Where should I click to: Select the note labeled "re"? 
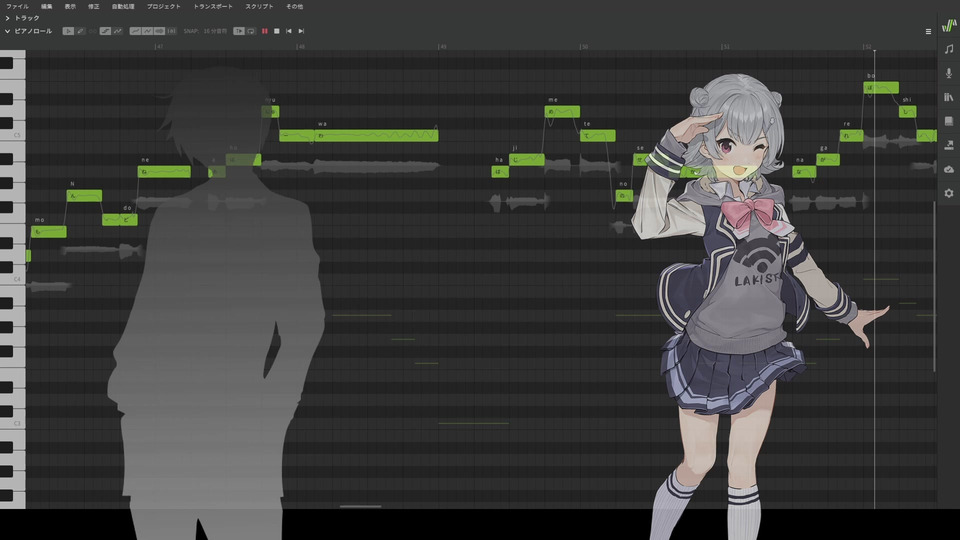pyautogui.click(x=852, y=136)
